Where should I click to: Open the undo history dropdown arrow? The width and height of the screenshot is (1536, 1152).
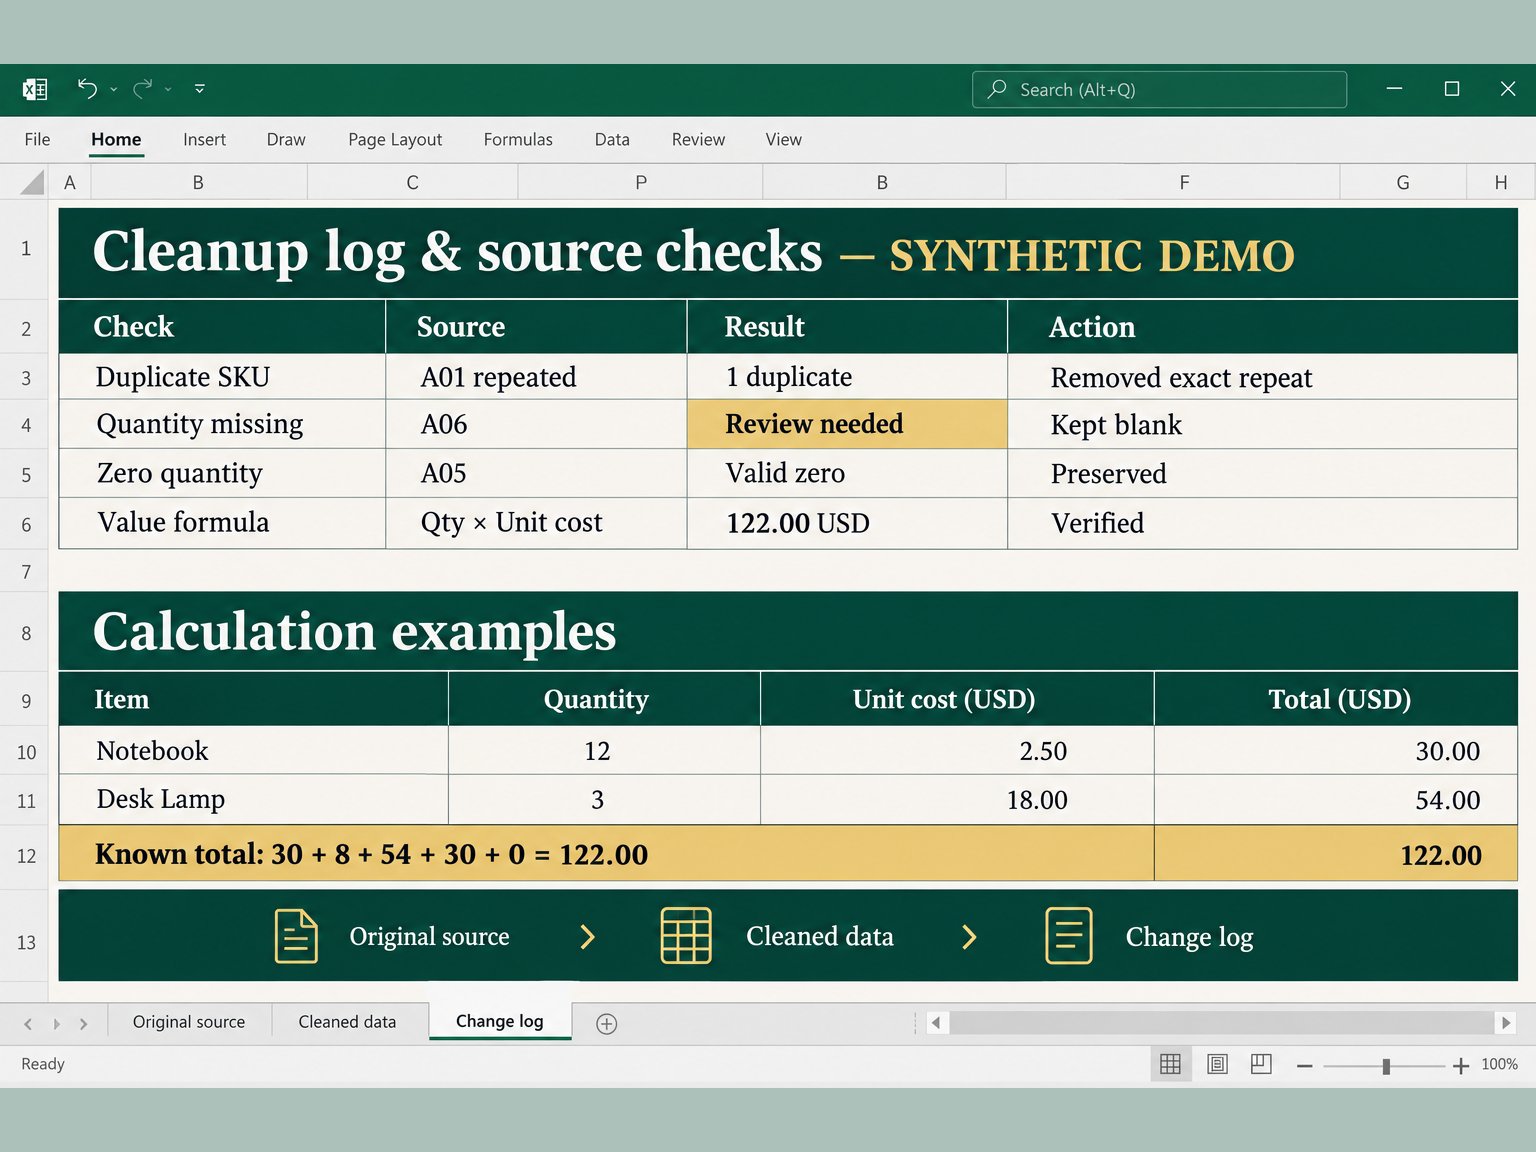pyautogui.click(x=114, y=90)
